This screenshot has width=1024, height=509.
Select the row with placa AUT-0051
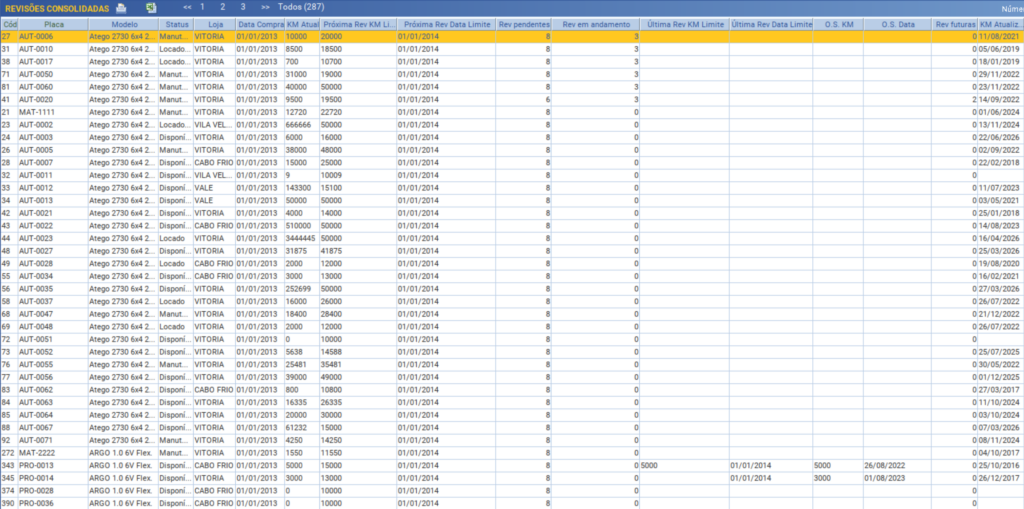tap(512, 340)
